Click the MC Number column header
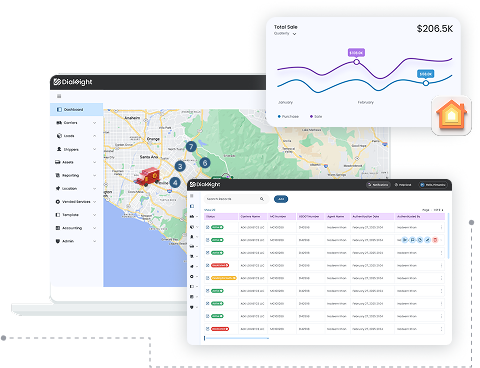Image resolution: width=480 pixels, height=368 pixels. tap(282, 217)
